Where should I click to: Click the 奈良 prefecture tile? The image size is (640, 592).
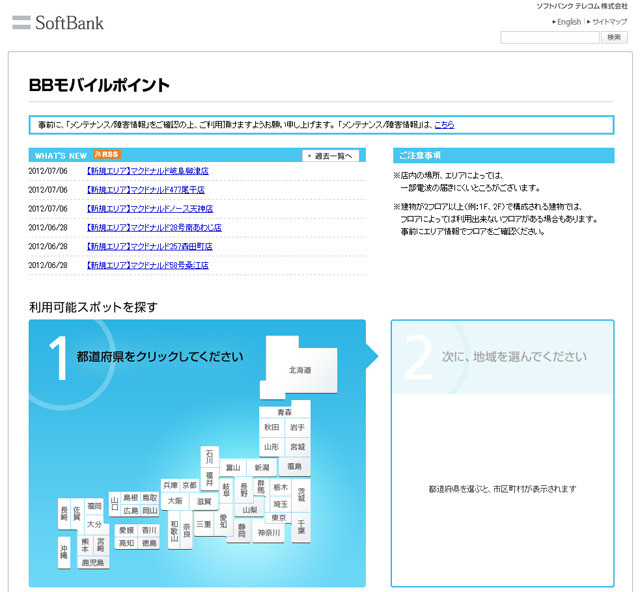(x=187, y=530)
